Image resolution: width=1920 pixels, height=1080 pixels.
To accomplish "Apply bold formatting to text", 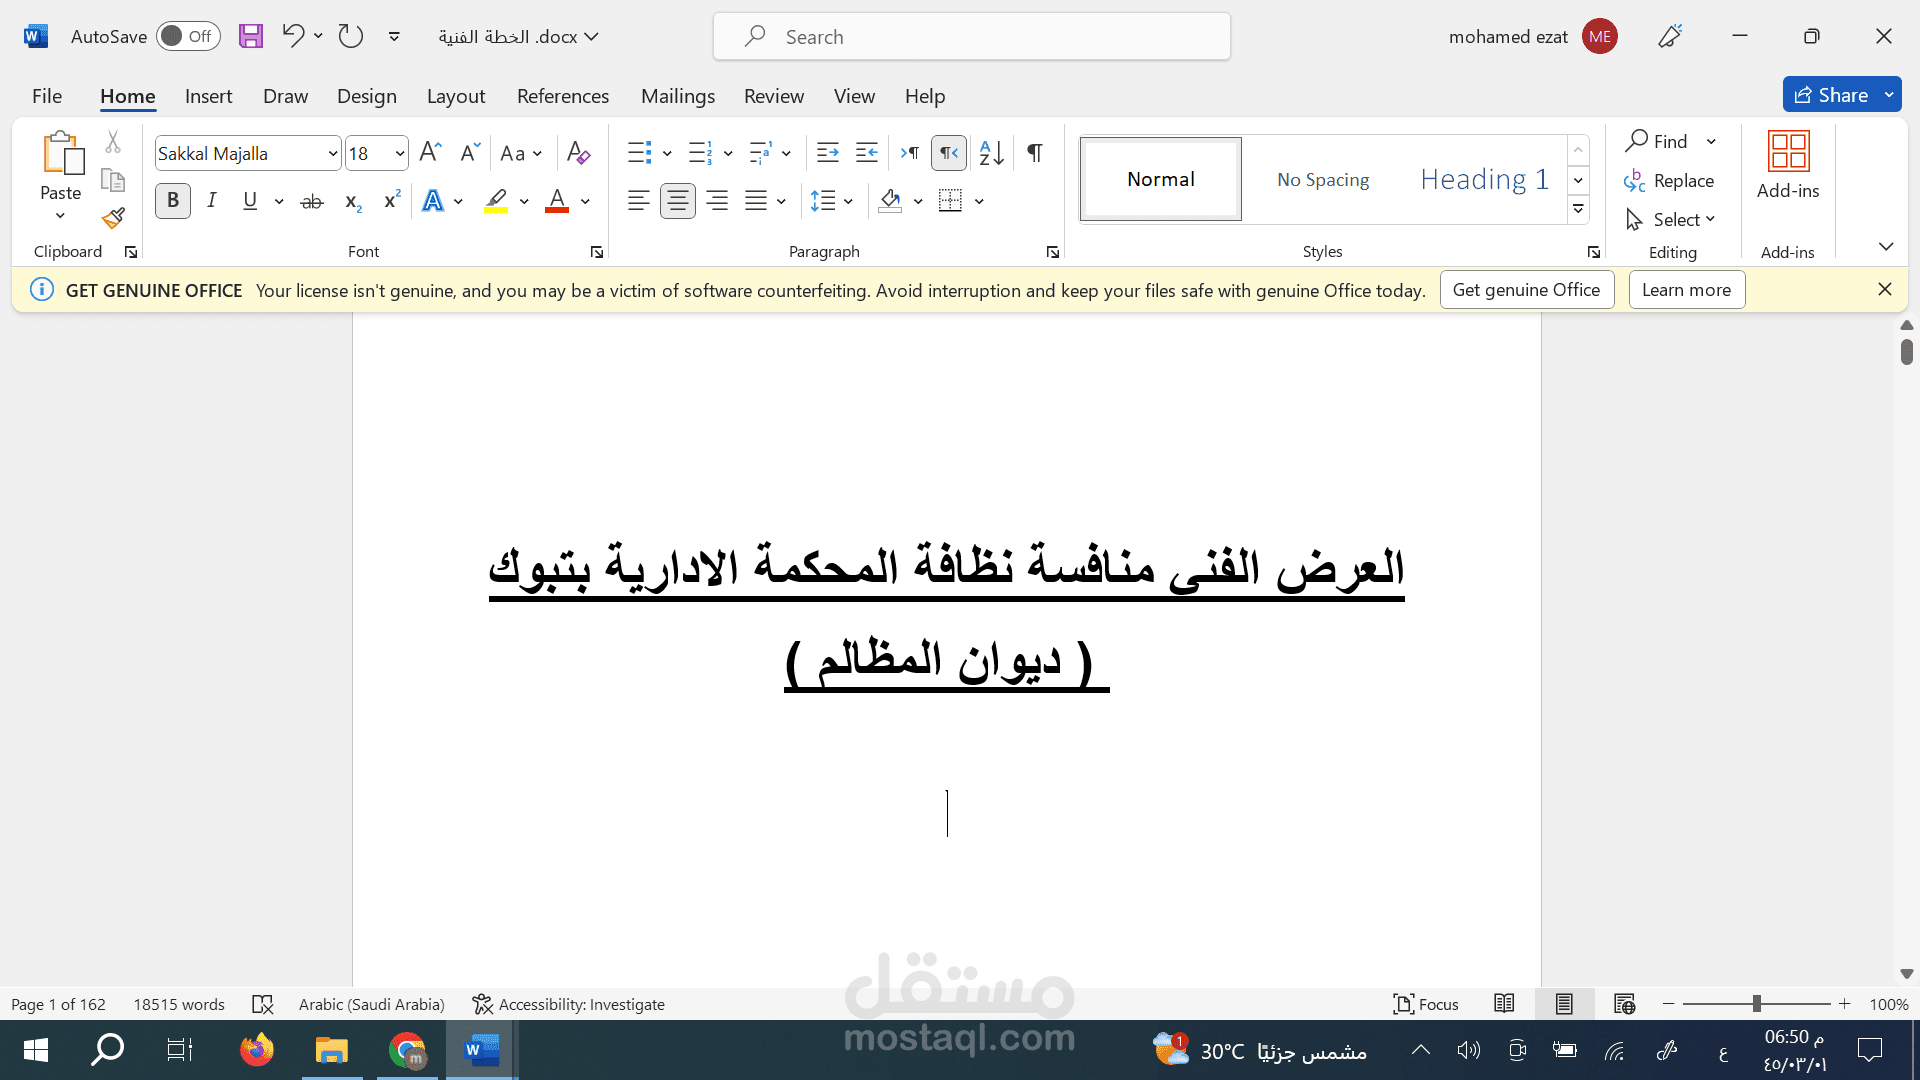I will pyautogui.click(x=172, y=200).
